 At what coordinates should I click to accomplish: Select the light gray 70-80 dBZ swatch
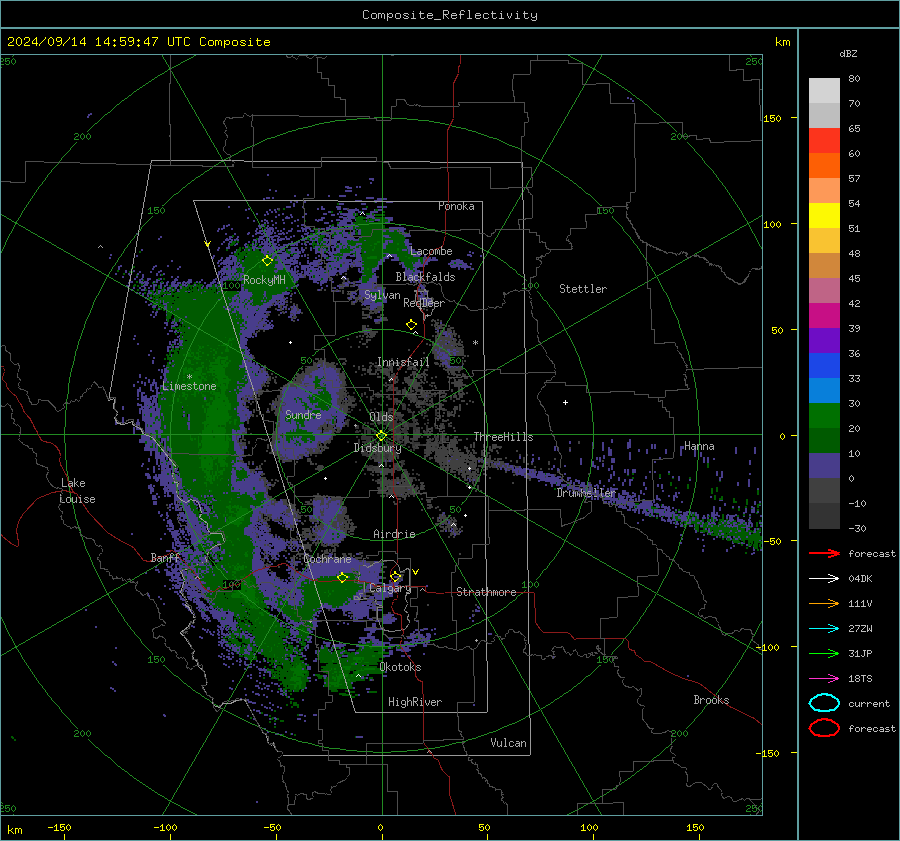[824, 91]
